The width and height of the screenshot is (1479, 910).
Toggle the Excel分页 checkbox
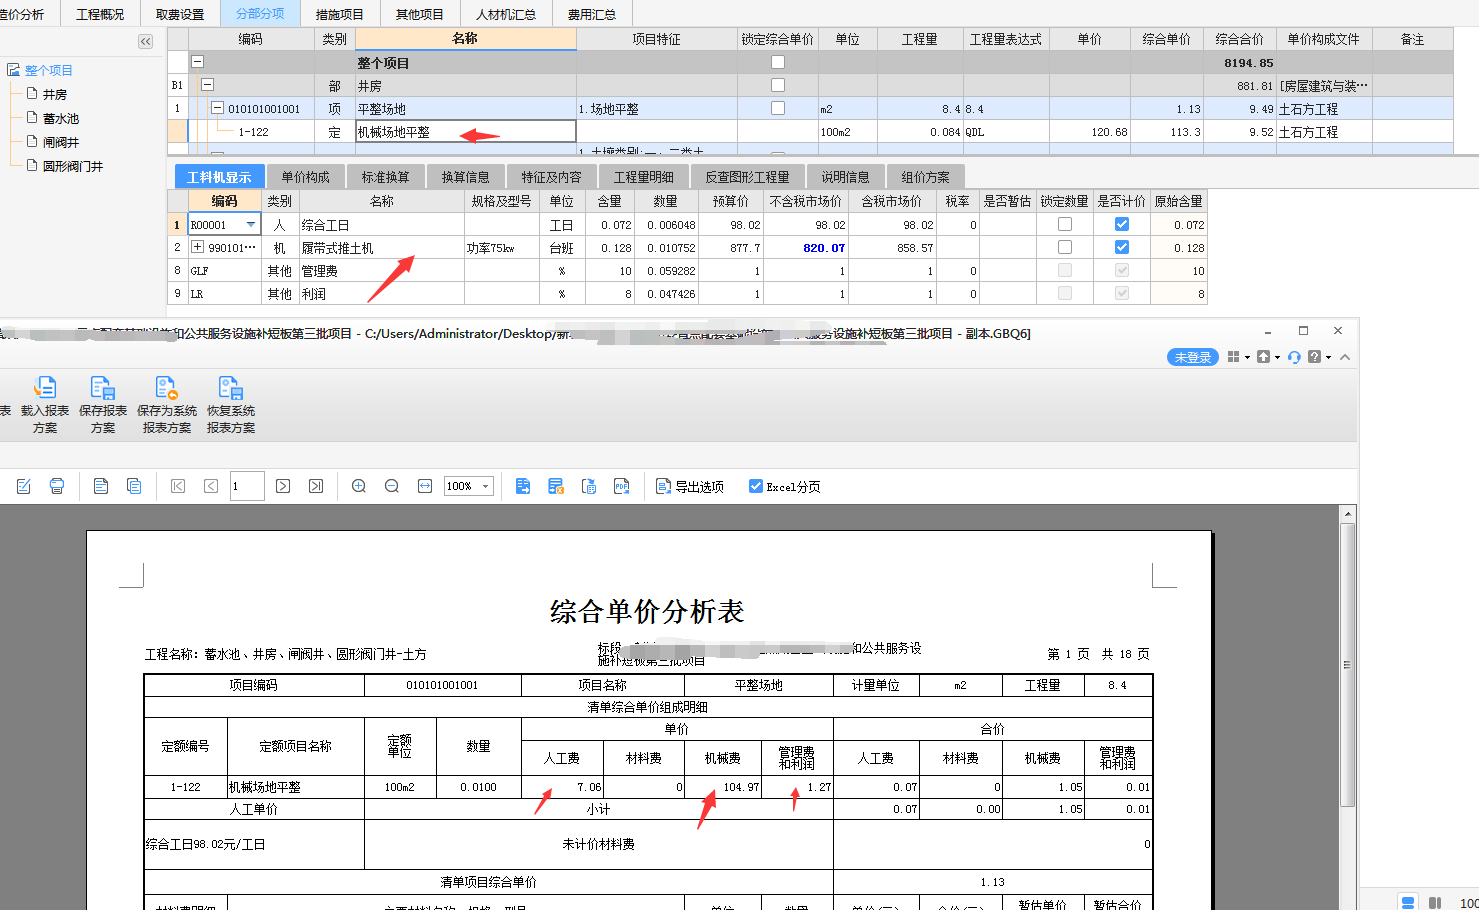click(x=756, y=486)
